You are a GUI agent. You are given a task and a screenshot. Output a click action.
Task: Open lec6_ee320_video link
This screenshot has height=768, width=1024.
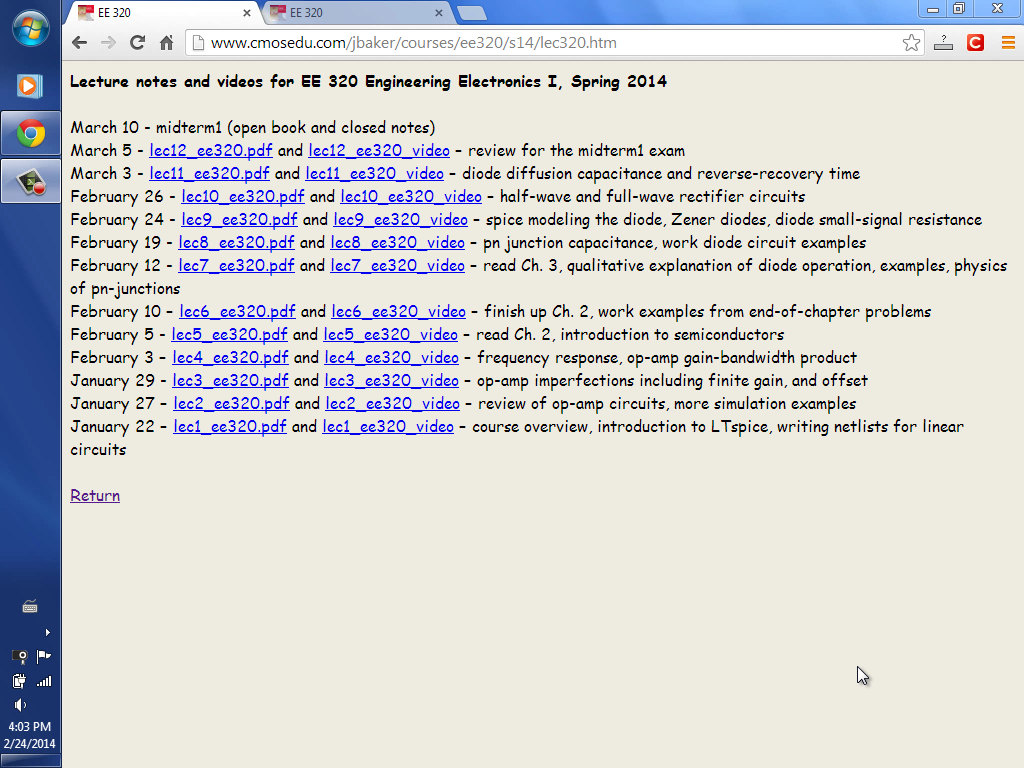click(x=398, y=312)
